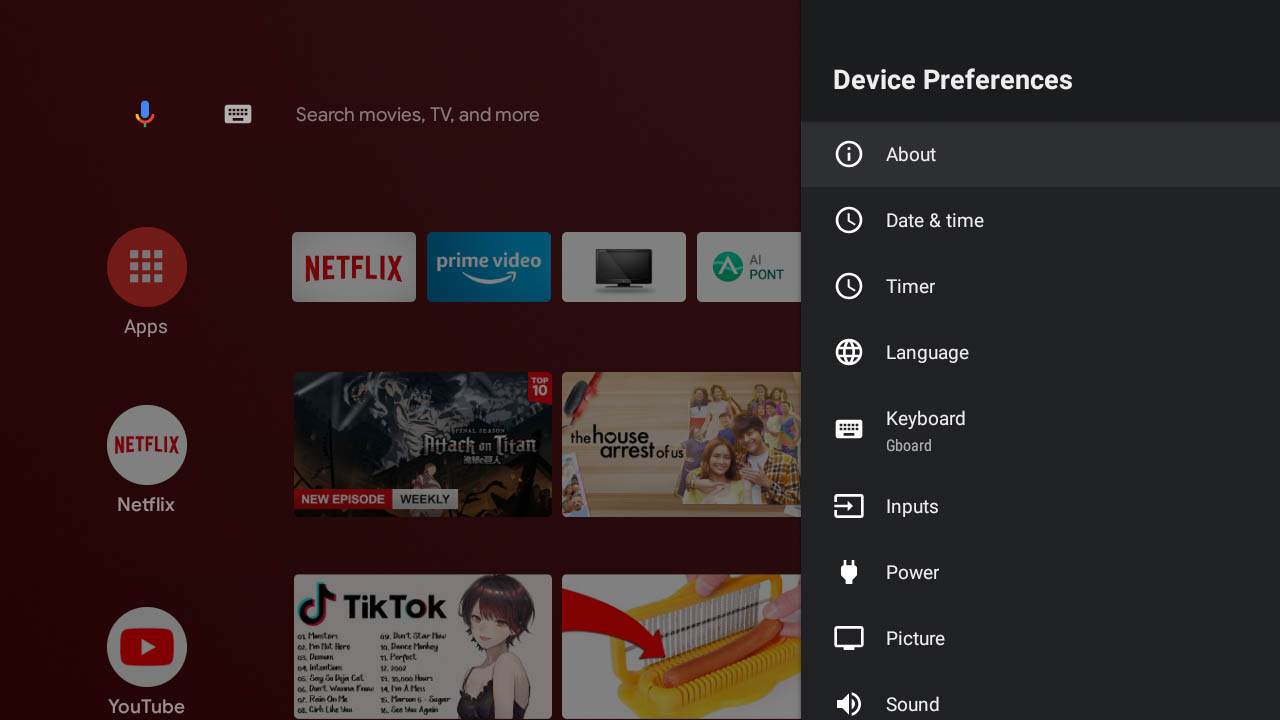Open the Netflix channel icon in sidebar

click(x=146, y=445)
